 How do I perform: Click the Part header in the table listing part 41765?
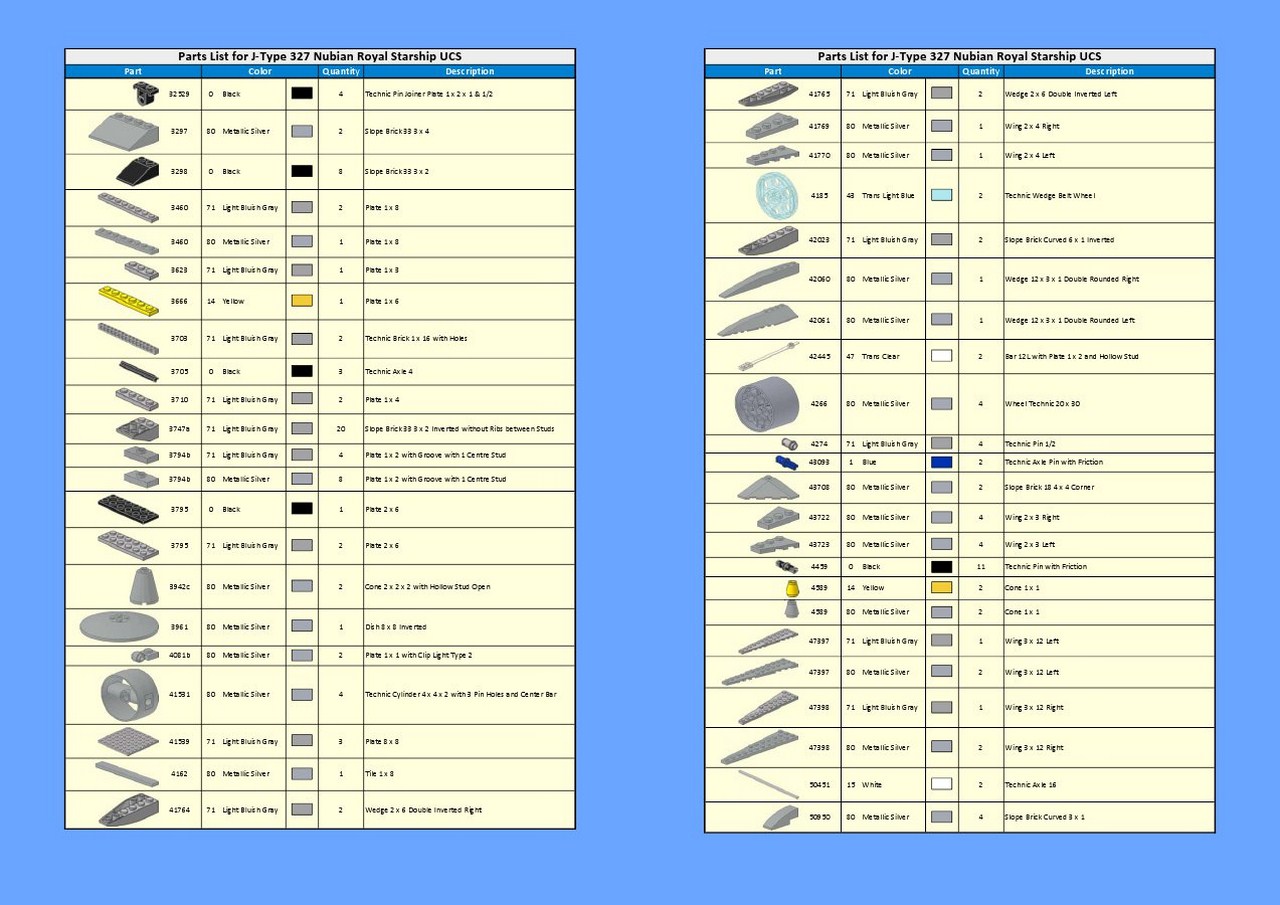(773, 71)
